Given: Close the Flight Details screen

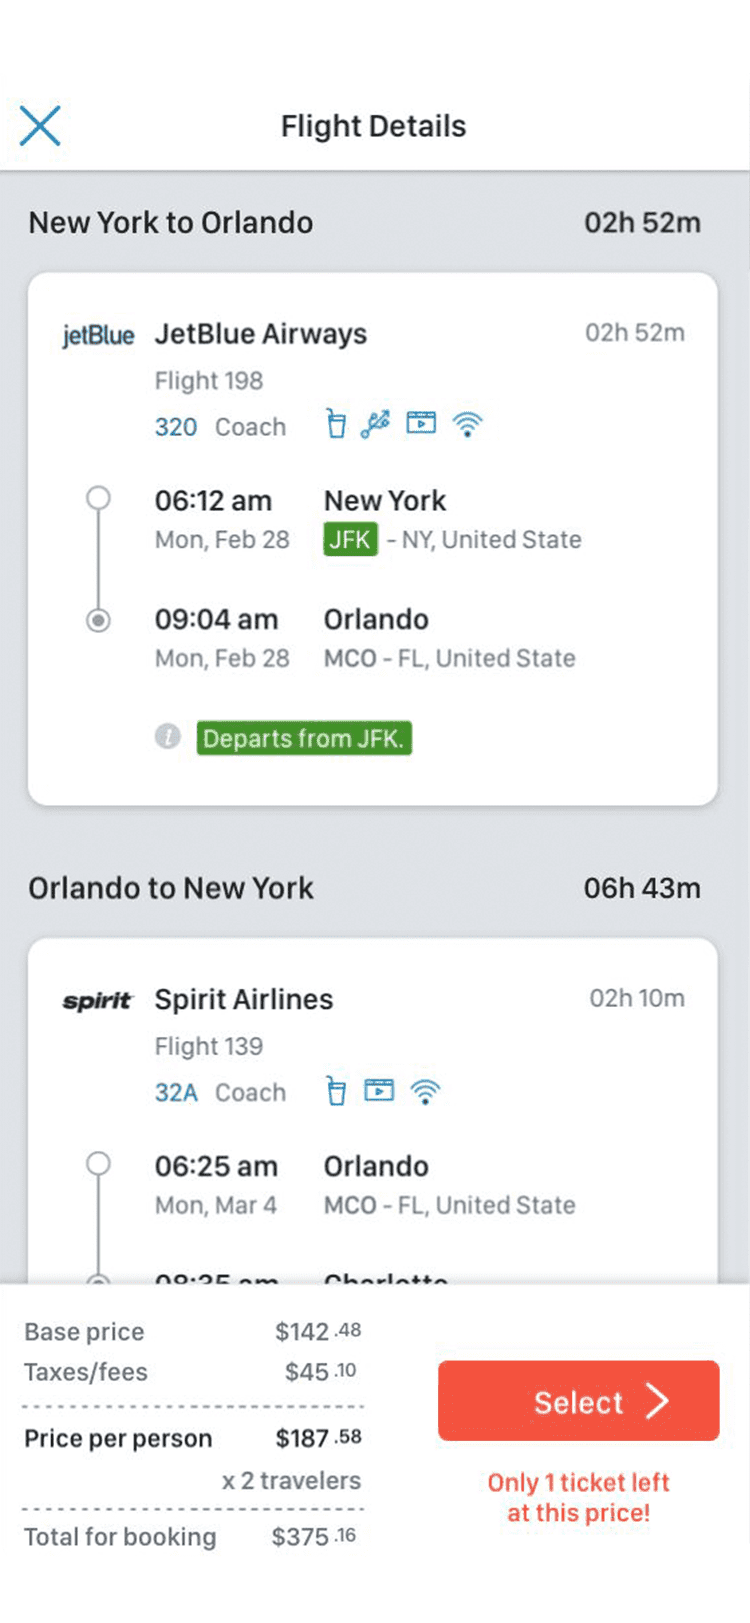Looking at the screenshot, I should pyautogui.click(x=40, y=126).
